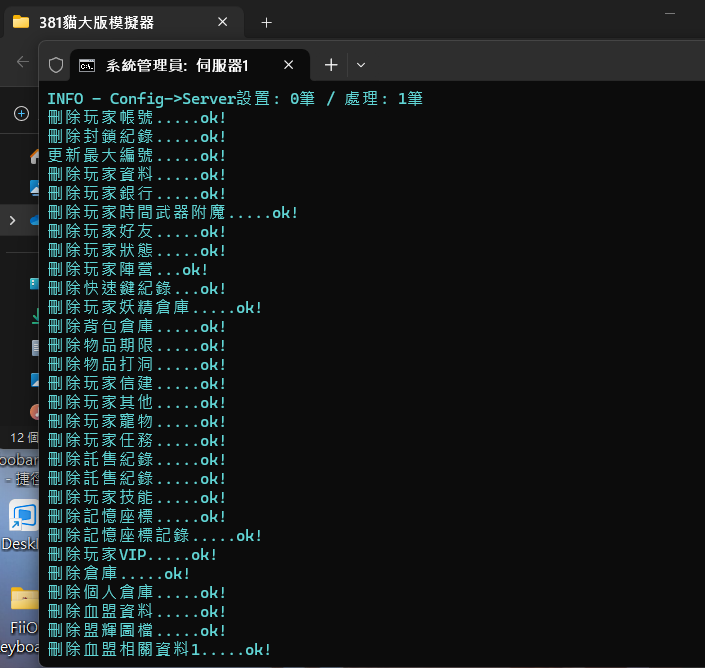
Task: Click the line 刪除記憶座標記錄.....ok!
Action: [x=155, y=536]
